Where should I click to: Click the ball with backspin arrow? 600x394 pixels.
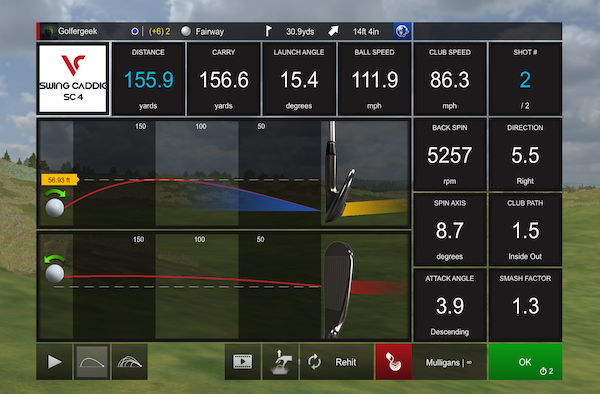point(55,204)
